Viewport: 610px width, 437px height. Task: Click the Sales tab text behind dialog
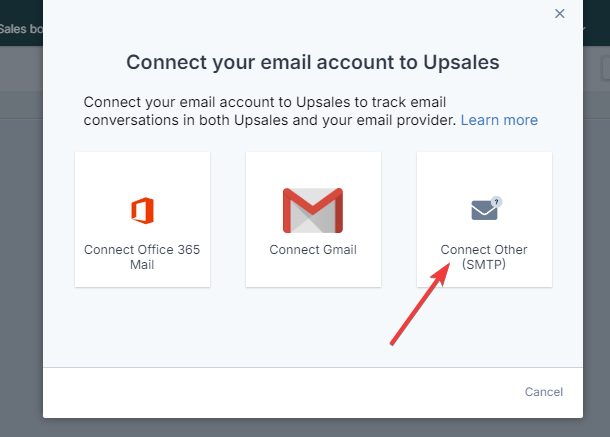(21, 29)
